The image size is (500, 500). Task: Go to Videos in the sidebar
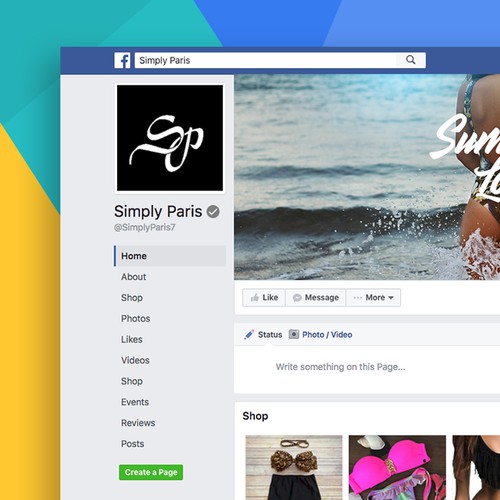(135, 360)
